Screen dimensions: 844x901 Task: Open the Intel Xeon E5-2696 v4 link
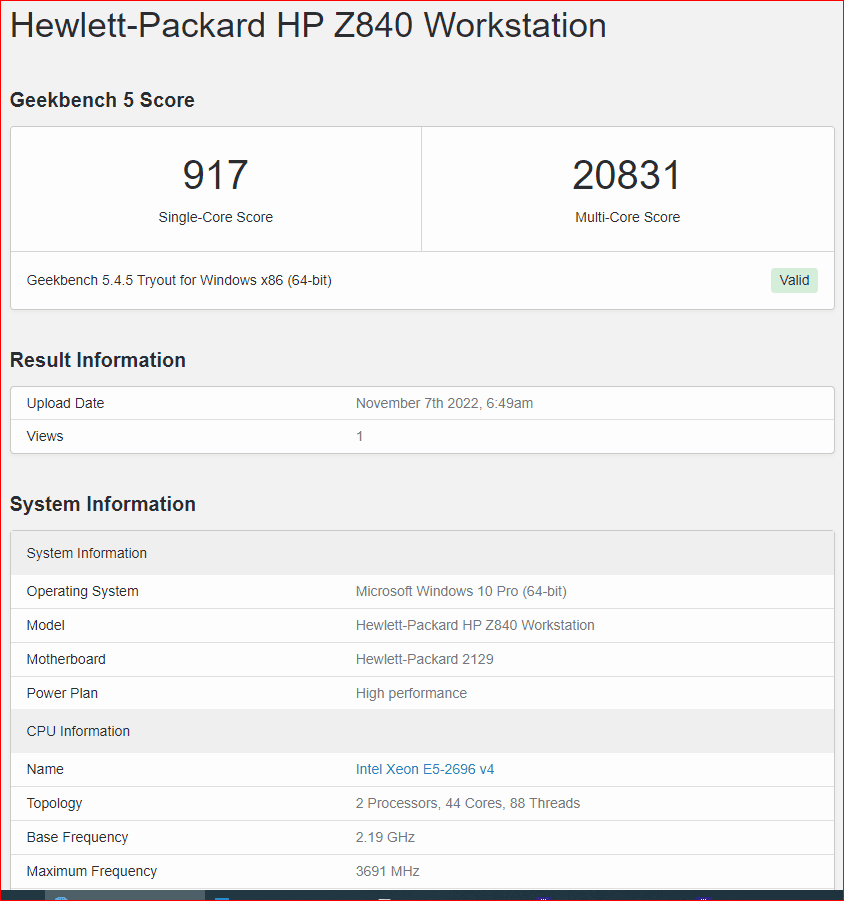click(x=425, y=769)
